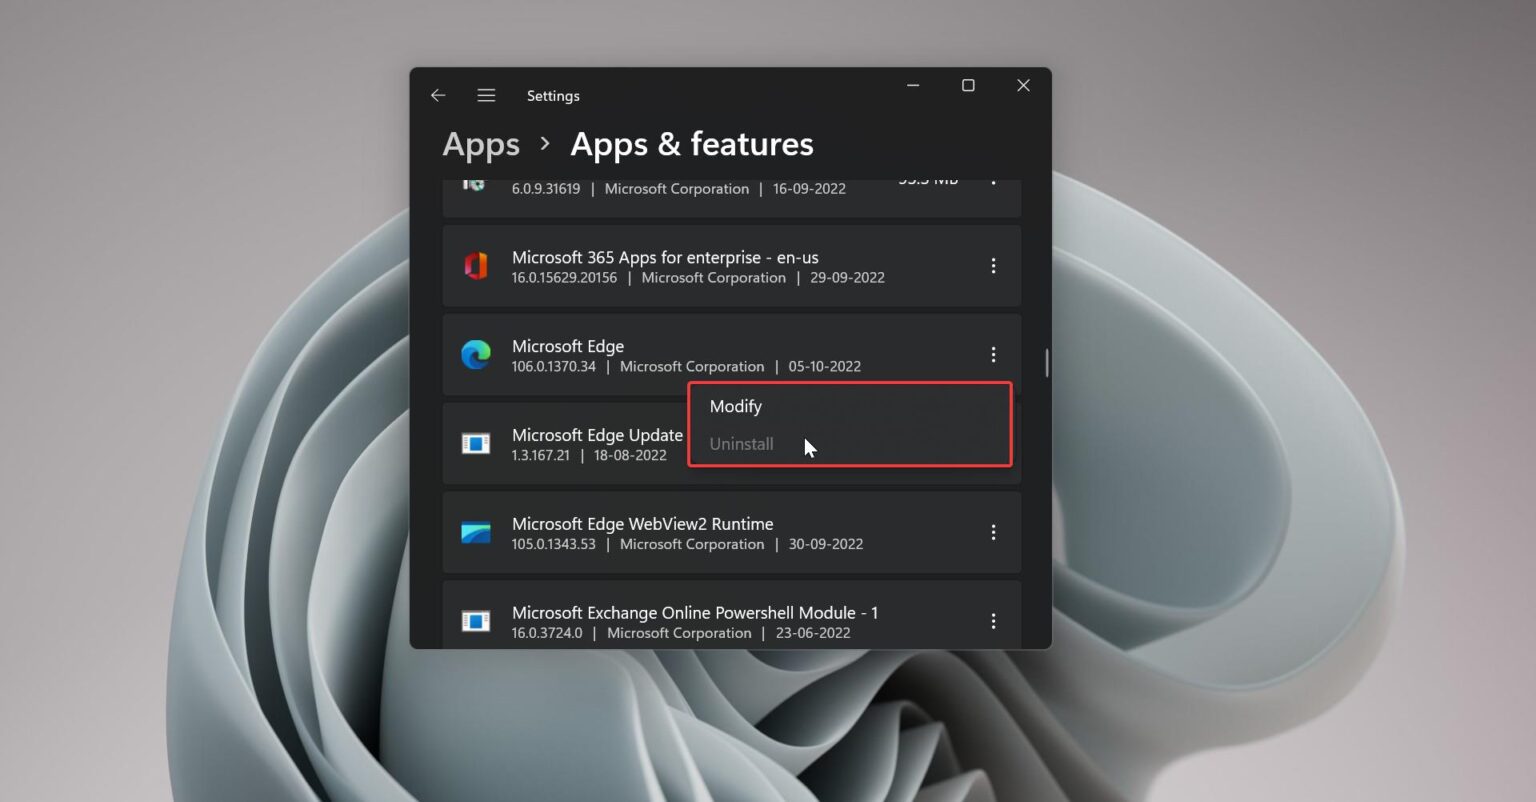Click the Microsoft 365 Apps for enterprise icon
The height and width of the screenshot is (802, 1536).
click(x=477, y=265)
